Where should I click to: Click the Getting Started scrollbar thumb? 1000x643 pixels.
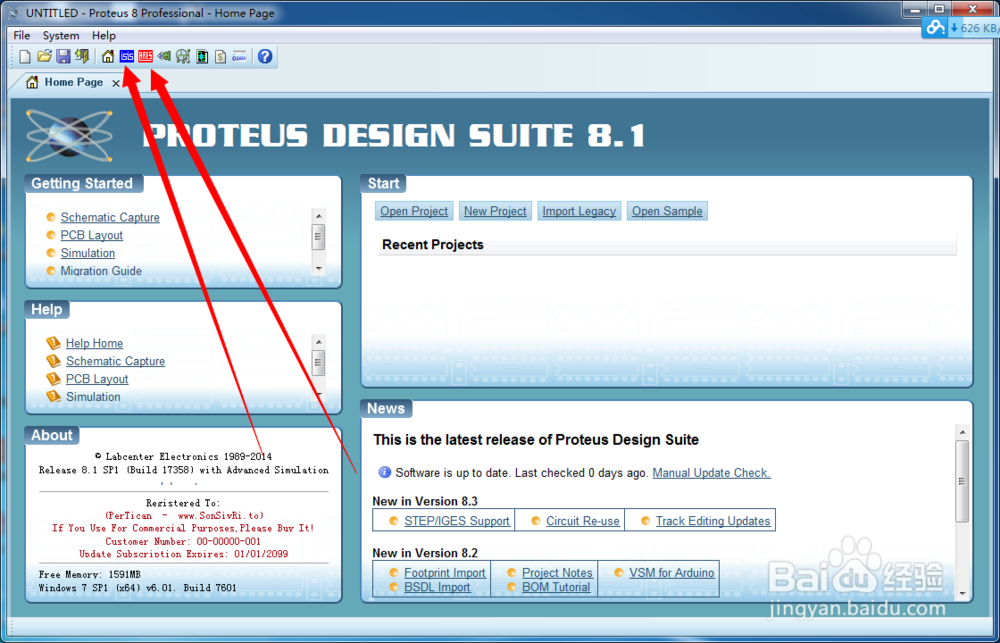coord(319,237)
